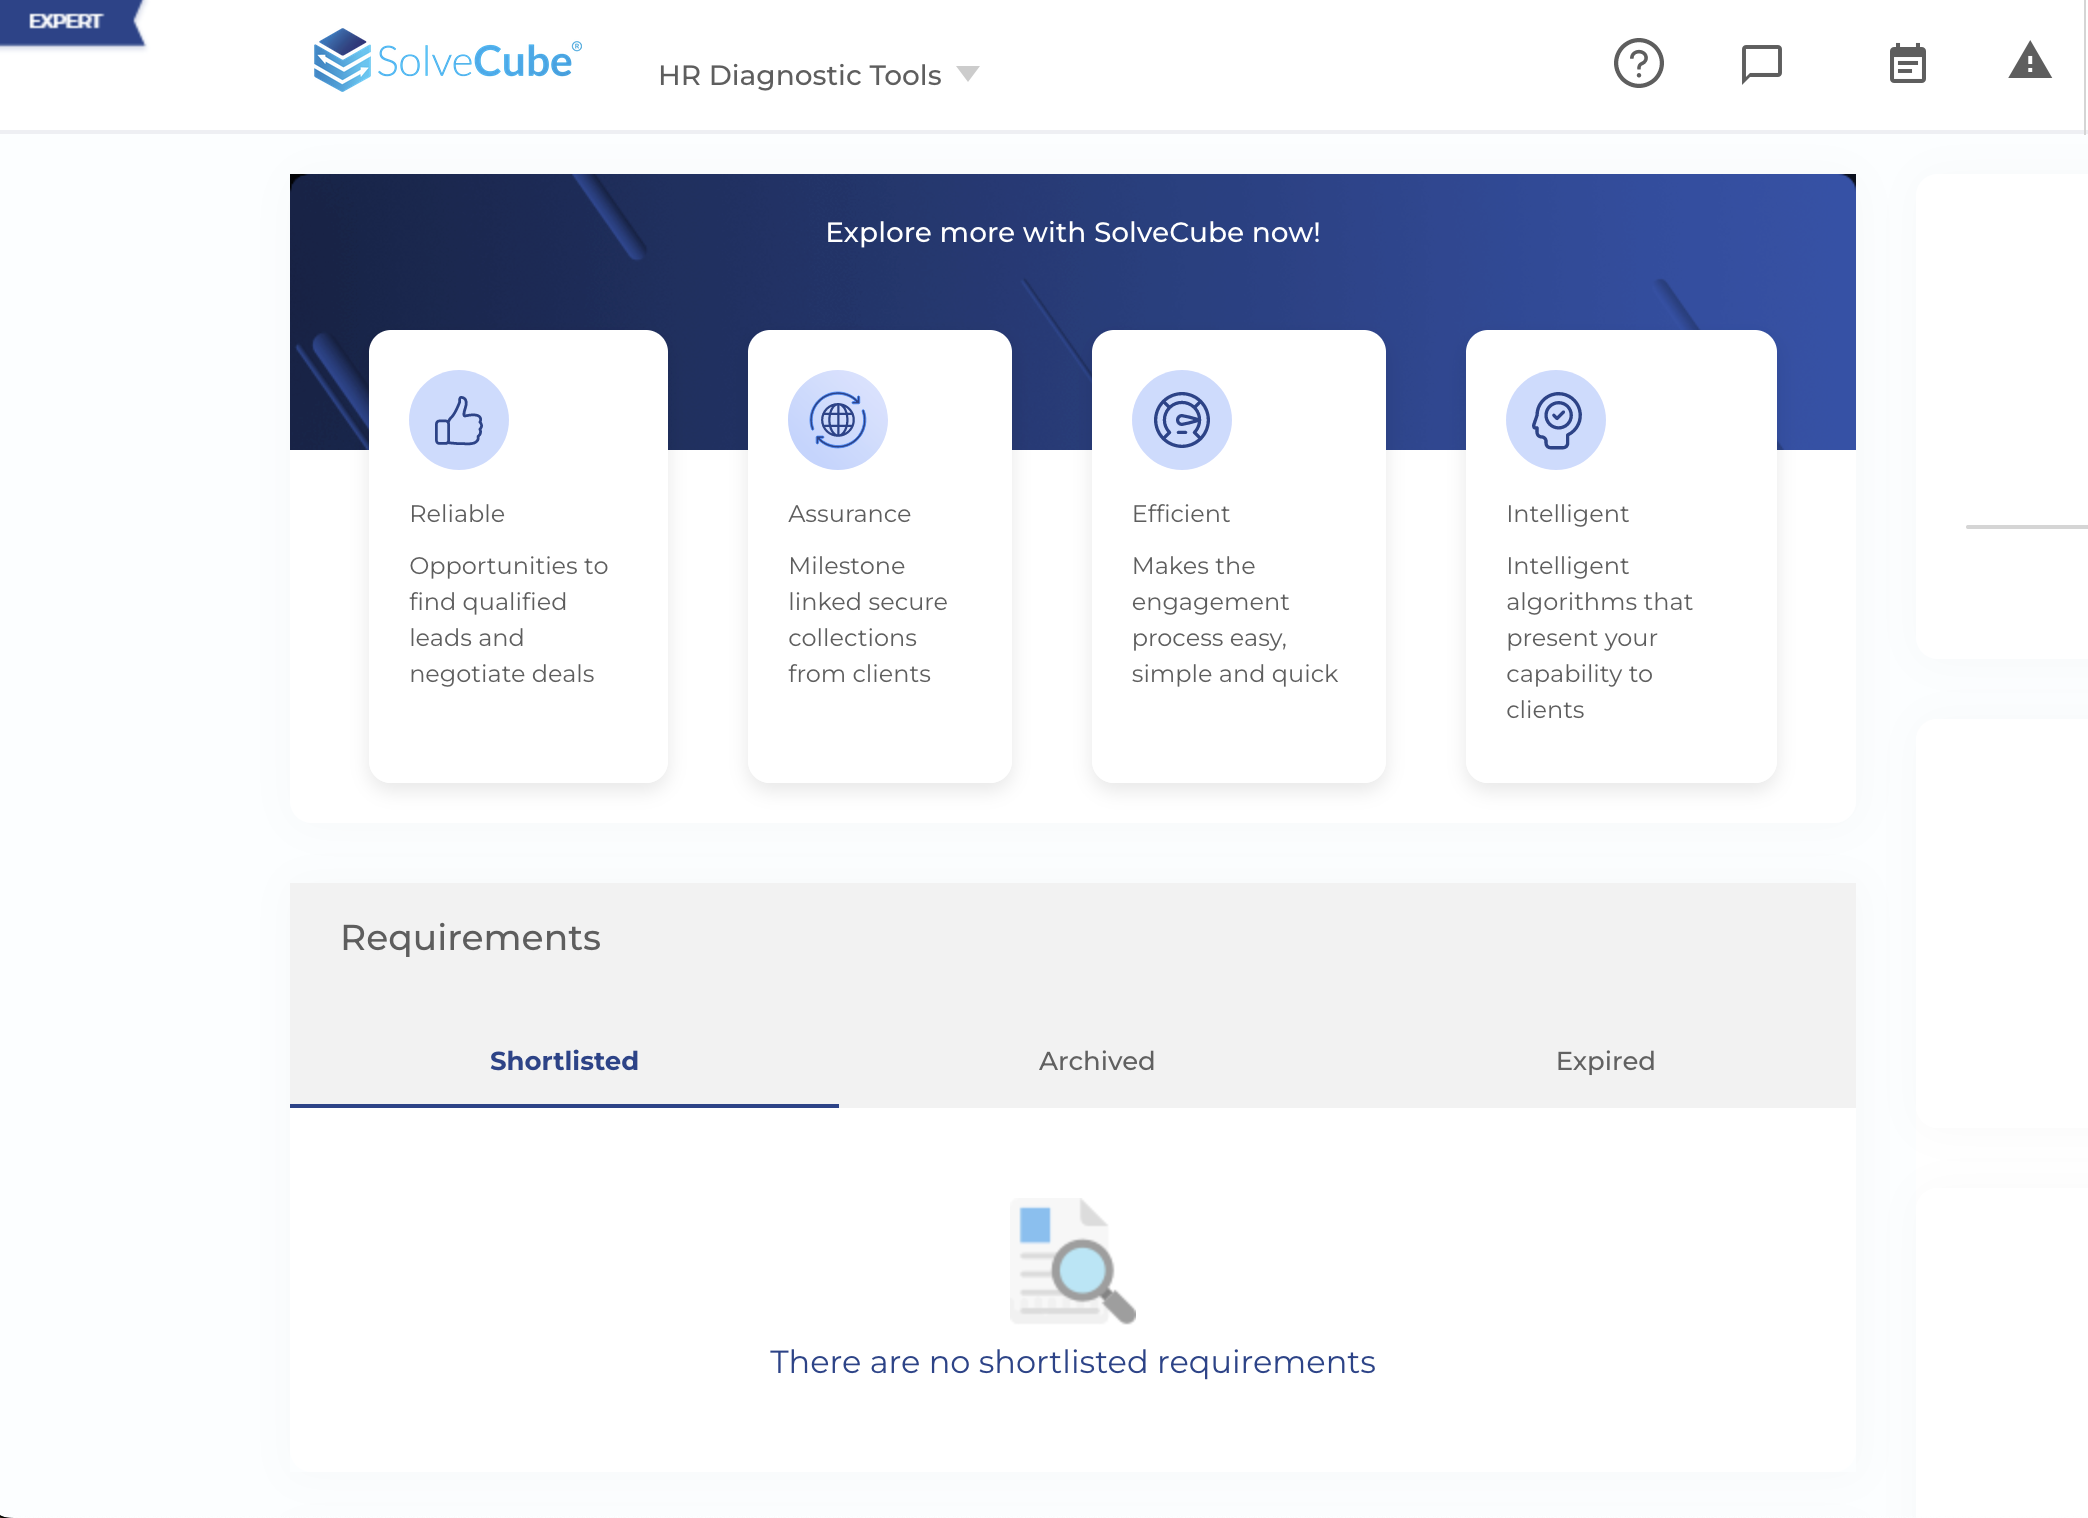Open the help question mark icon
Screen dimensions: 2088x1518
[x=1638, y=64]
